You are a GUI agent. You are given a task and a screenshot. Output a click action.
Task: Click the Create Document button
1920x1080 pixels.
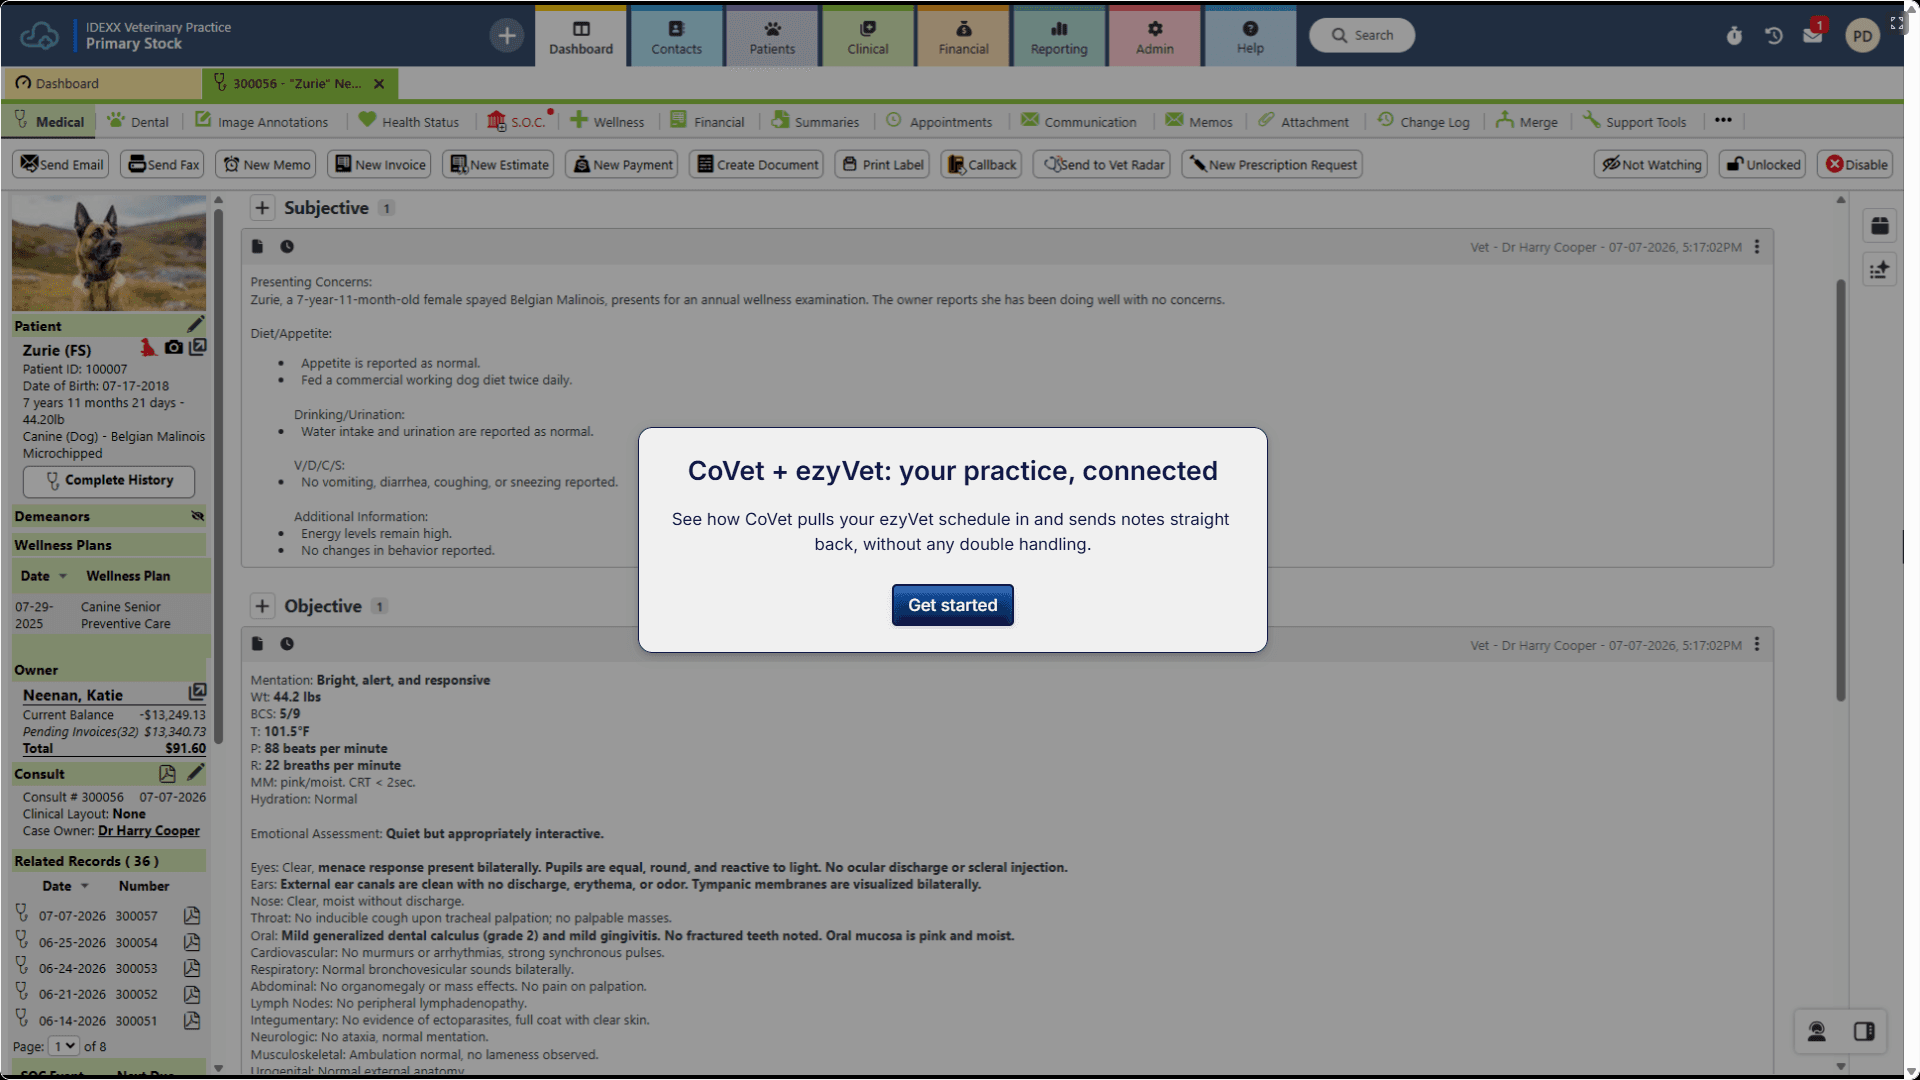pyautogui.click(x=756, y=165)
